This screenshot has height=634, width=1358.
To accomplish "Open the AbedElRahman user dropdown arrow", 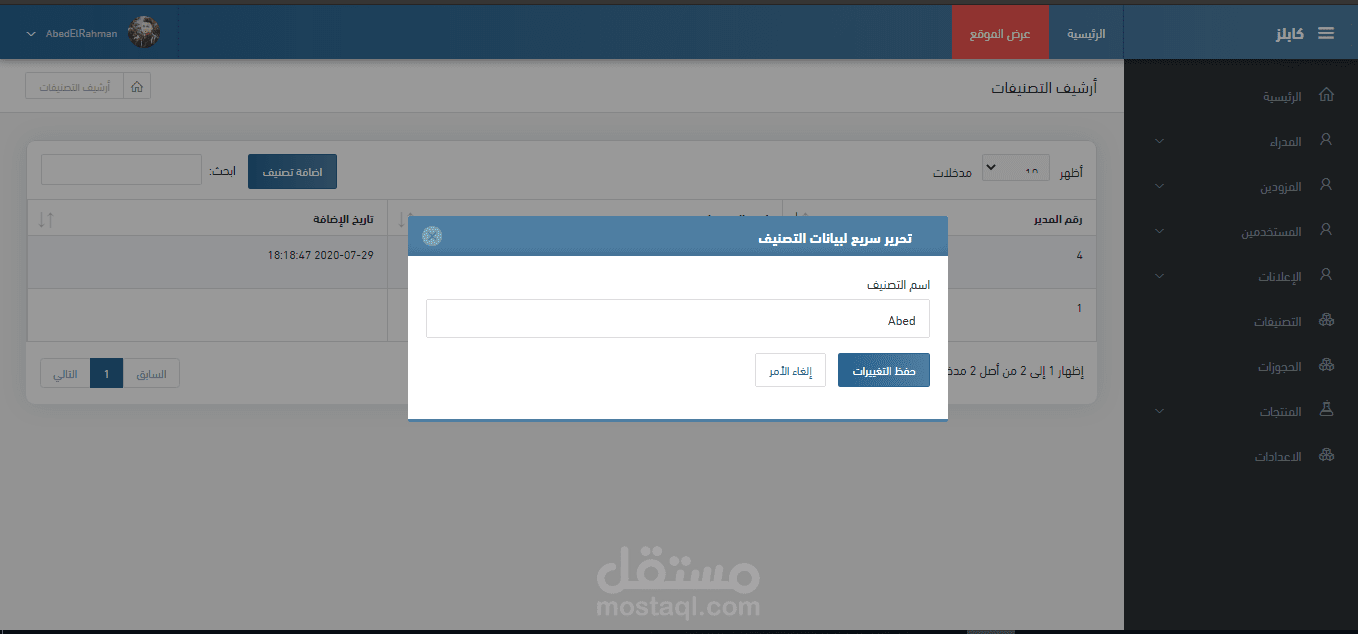I will point(31,34).
